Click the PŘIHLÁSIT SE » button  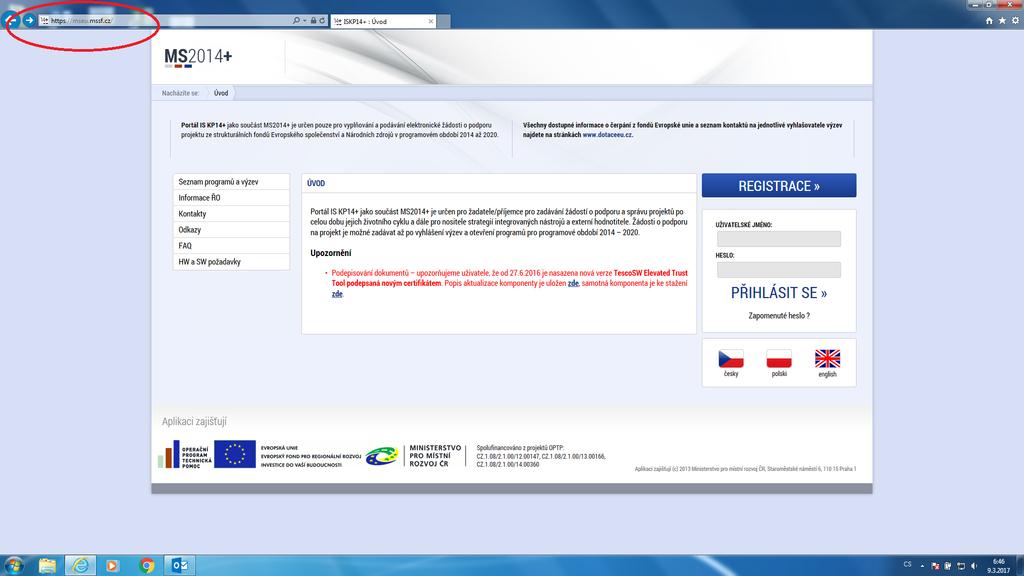pos(778,293)
